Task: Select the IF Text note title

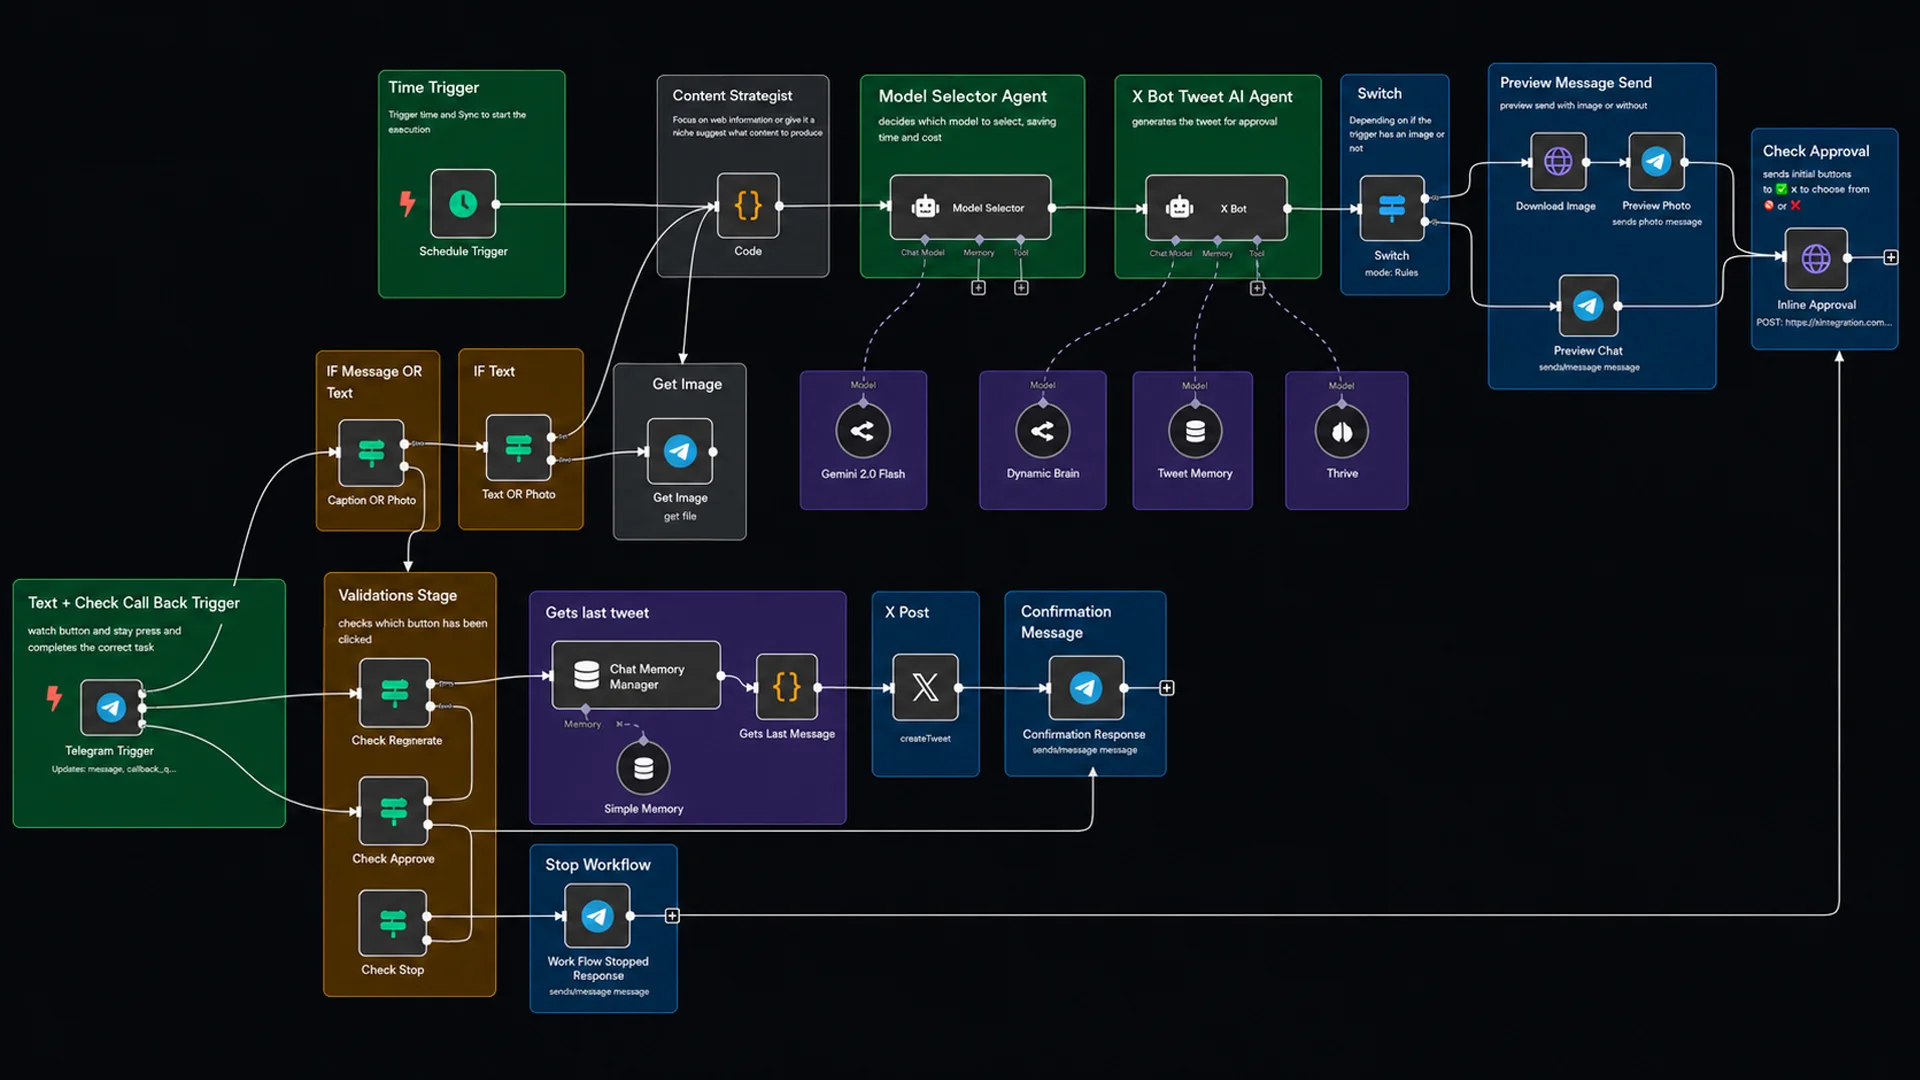Action: click(494, 371)
